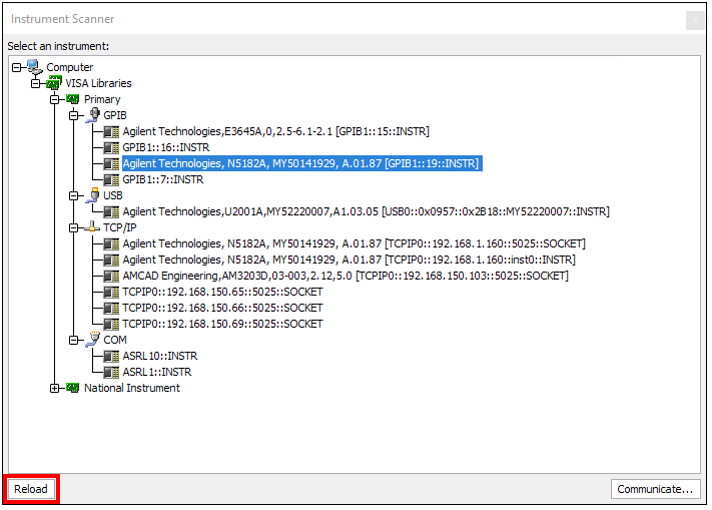Click the National Instrument green icon
The height and width of the screenshot is (510, 712).
click(x=73, y=387)
